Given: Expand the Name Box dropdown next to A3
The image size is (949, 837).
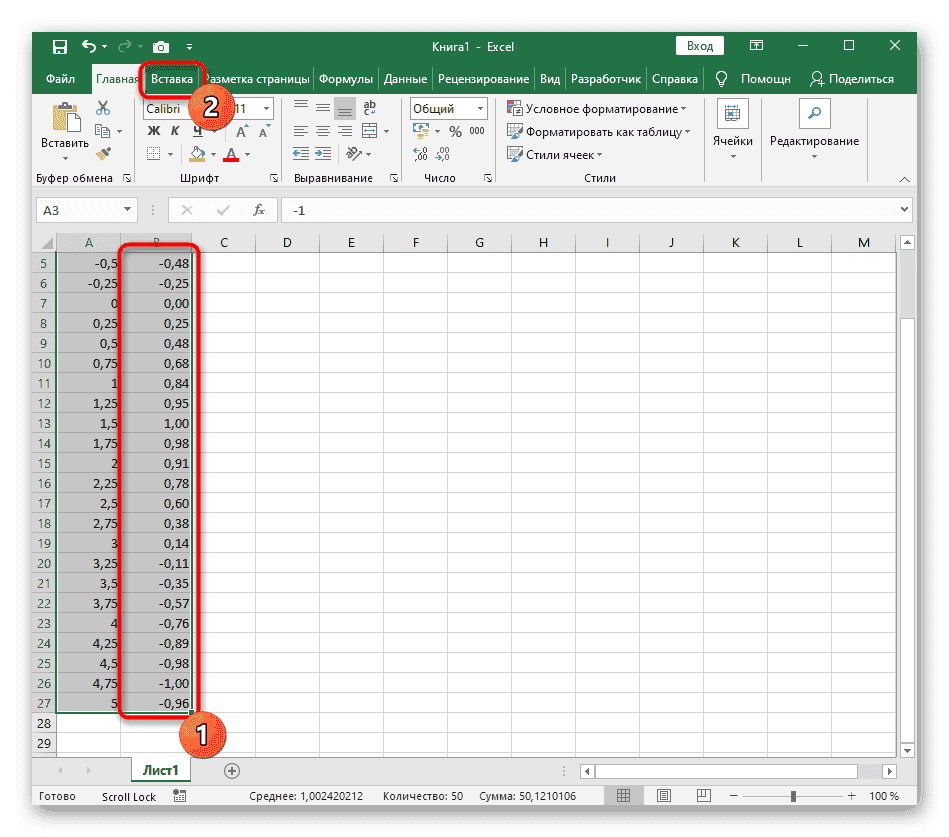Looking at the screenshot, I should 127,210.
